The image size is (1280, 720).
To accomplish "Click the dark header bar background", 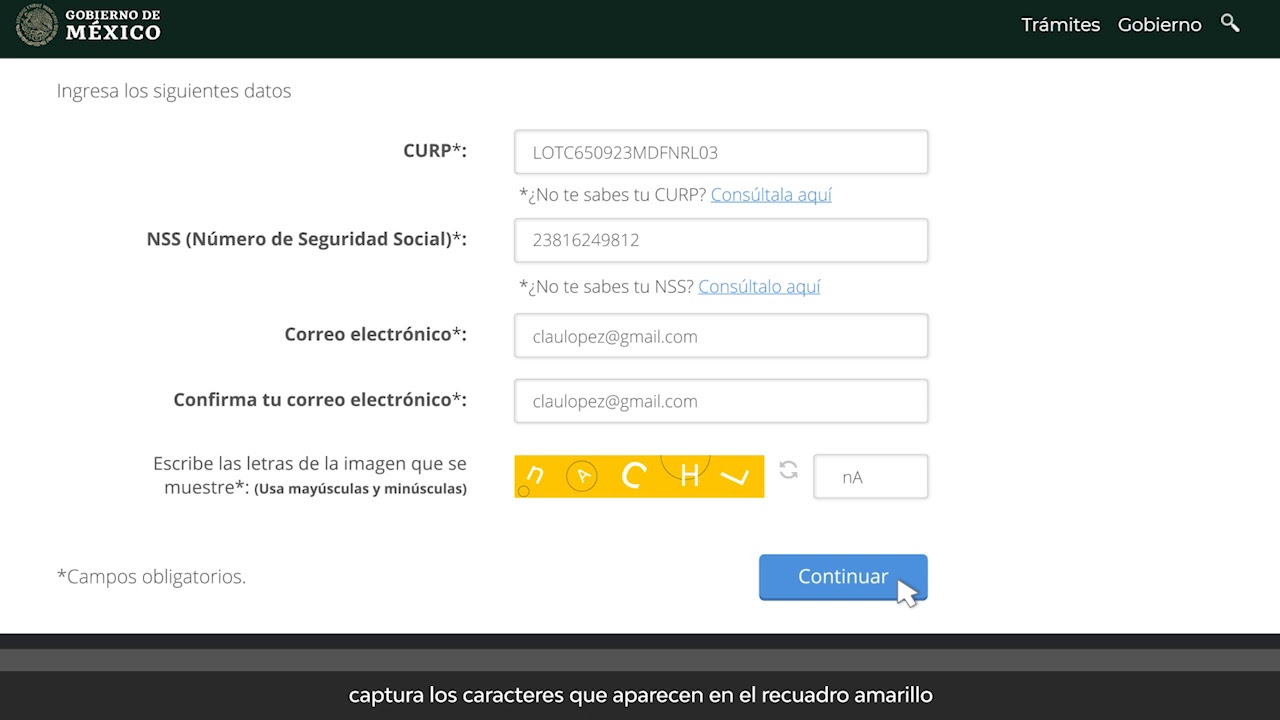I will coord(600,28).
